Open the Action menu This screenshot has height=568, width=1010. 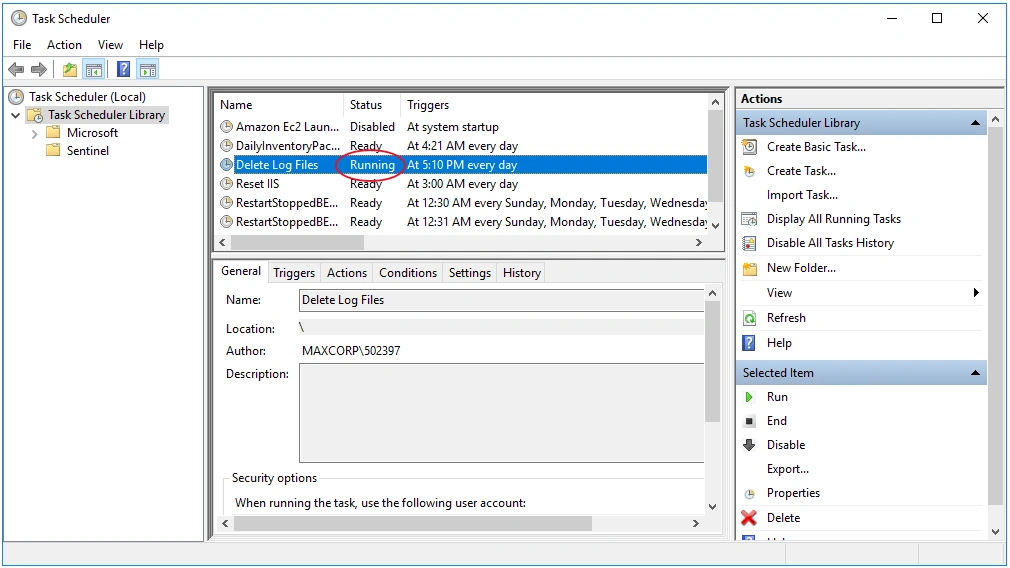coord(64,45)
